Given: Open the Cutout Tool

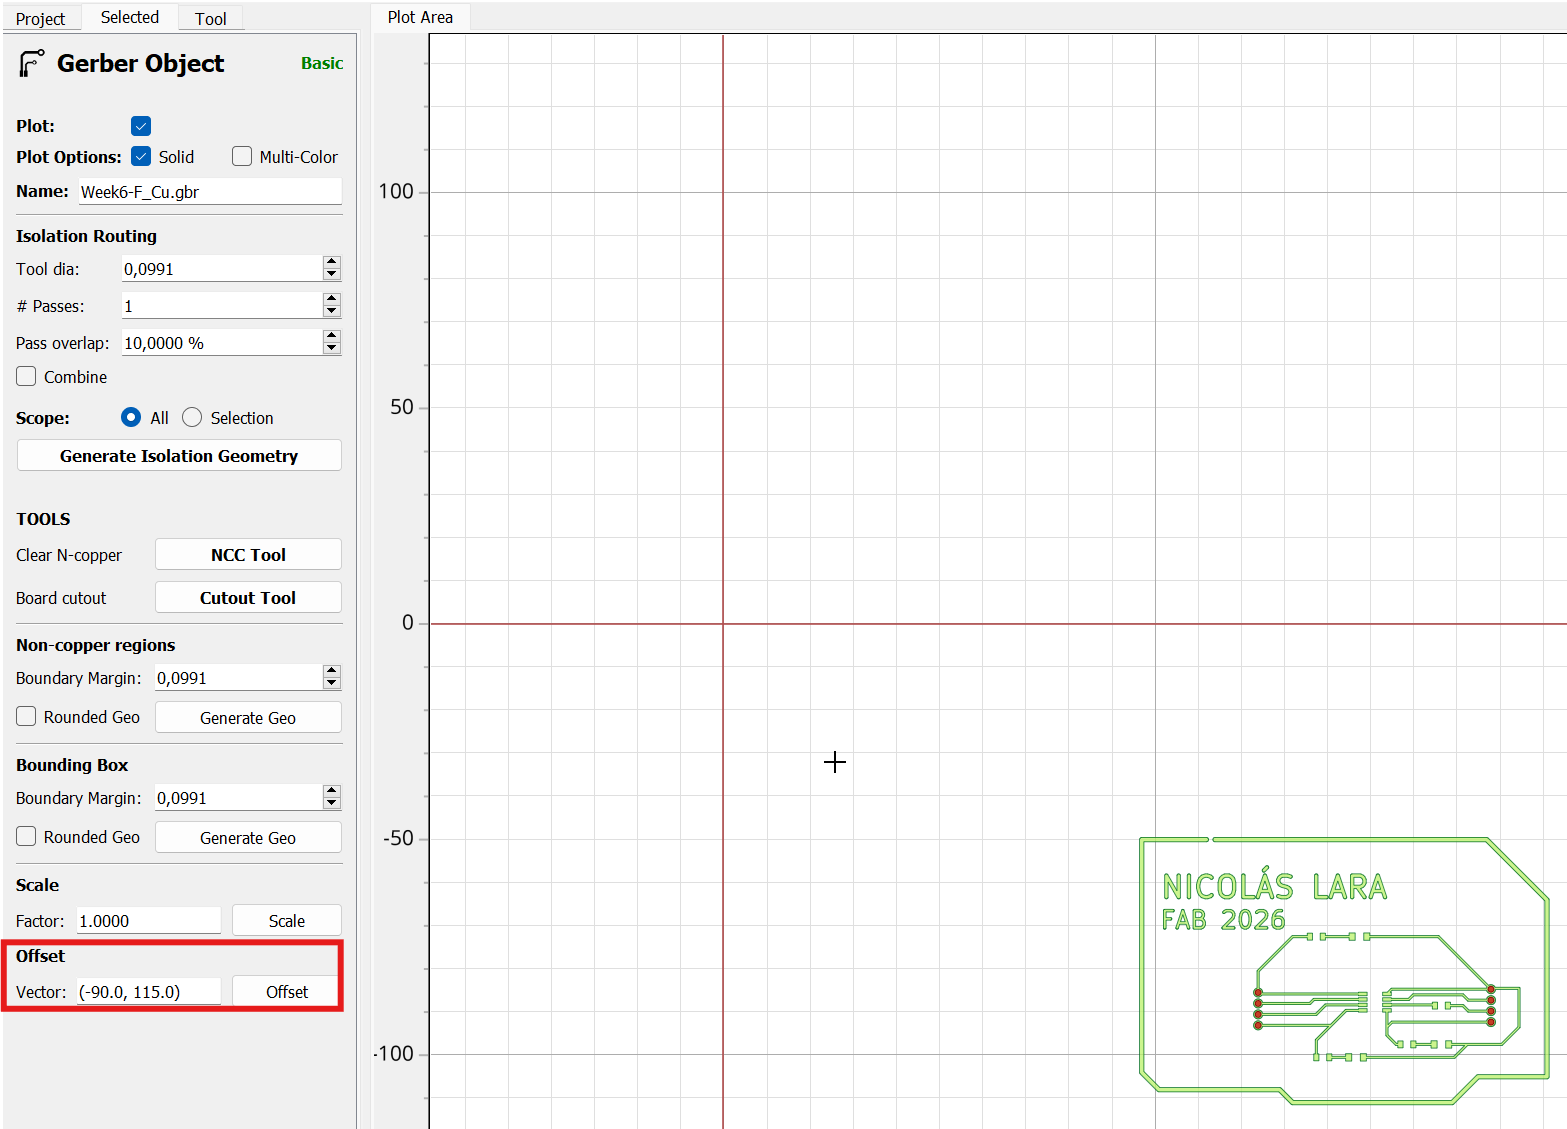Looking at the screenshot, I should coord(248,598).
